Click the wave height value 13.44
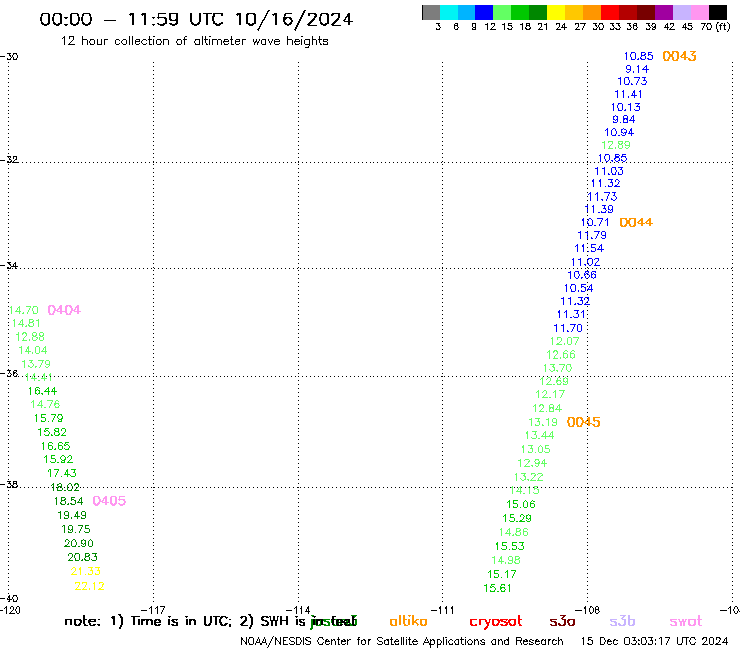Viewport: 740px width, 650px height. (x=539, y=435)
